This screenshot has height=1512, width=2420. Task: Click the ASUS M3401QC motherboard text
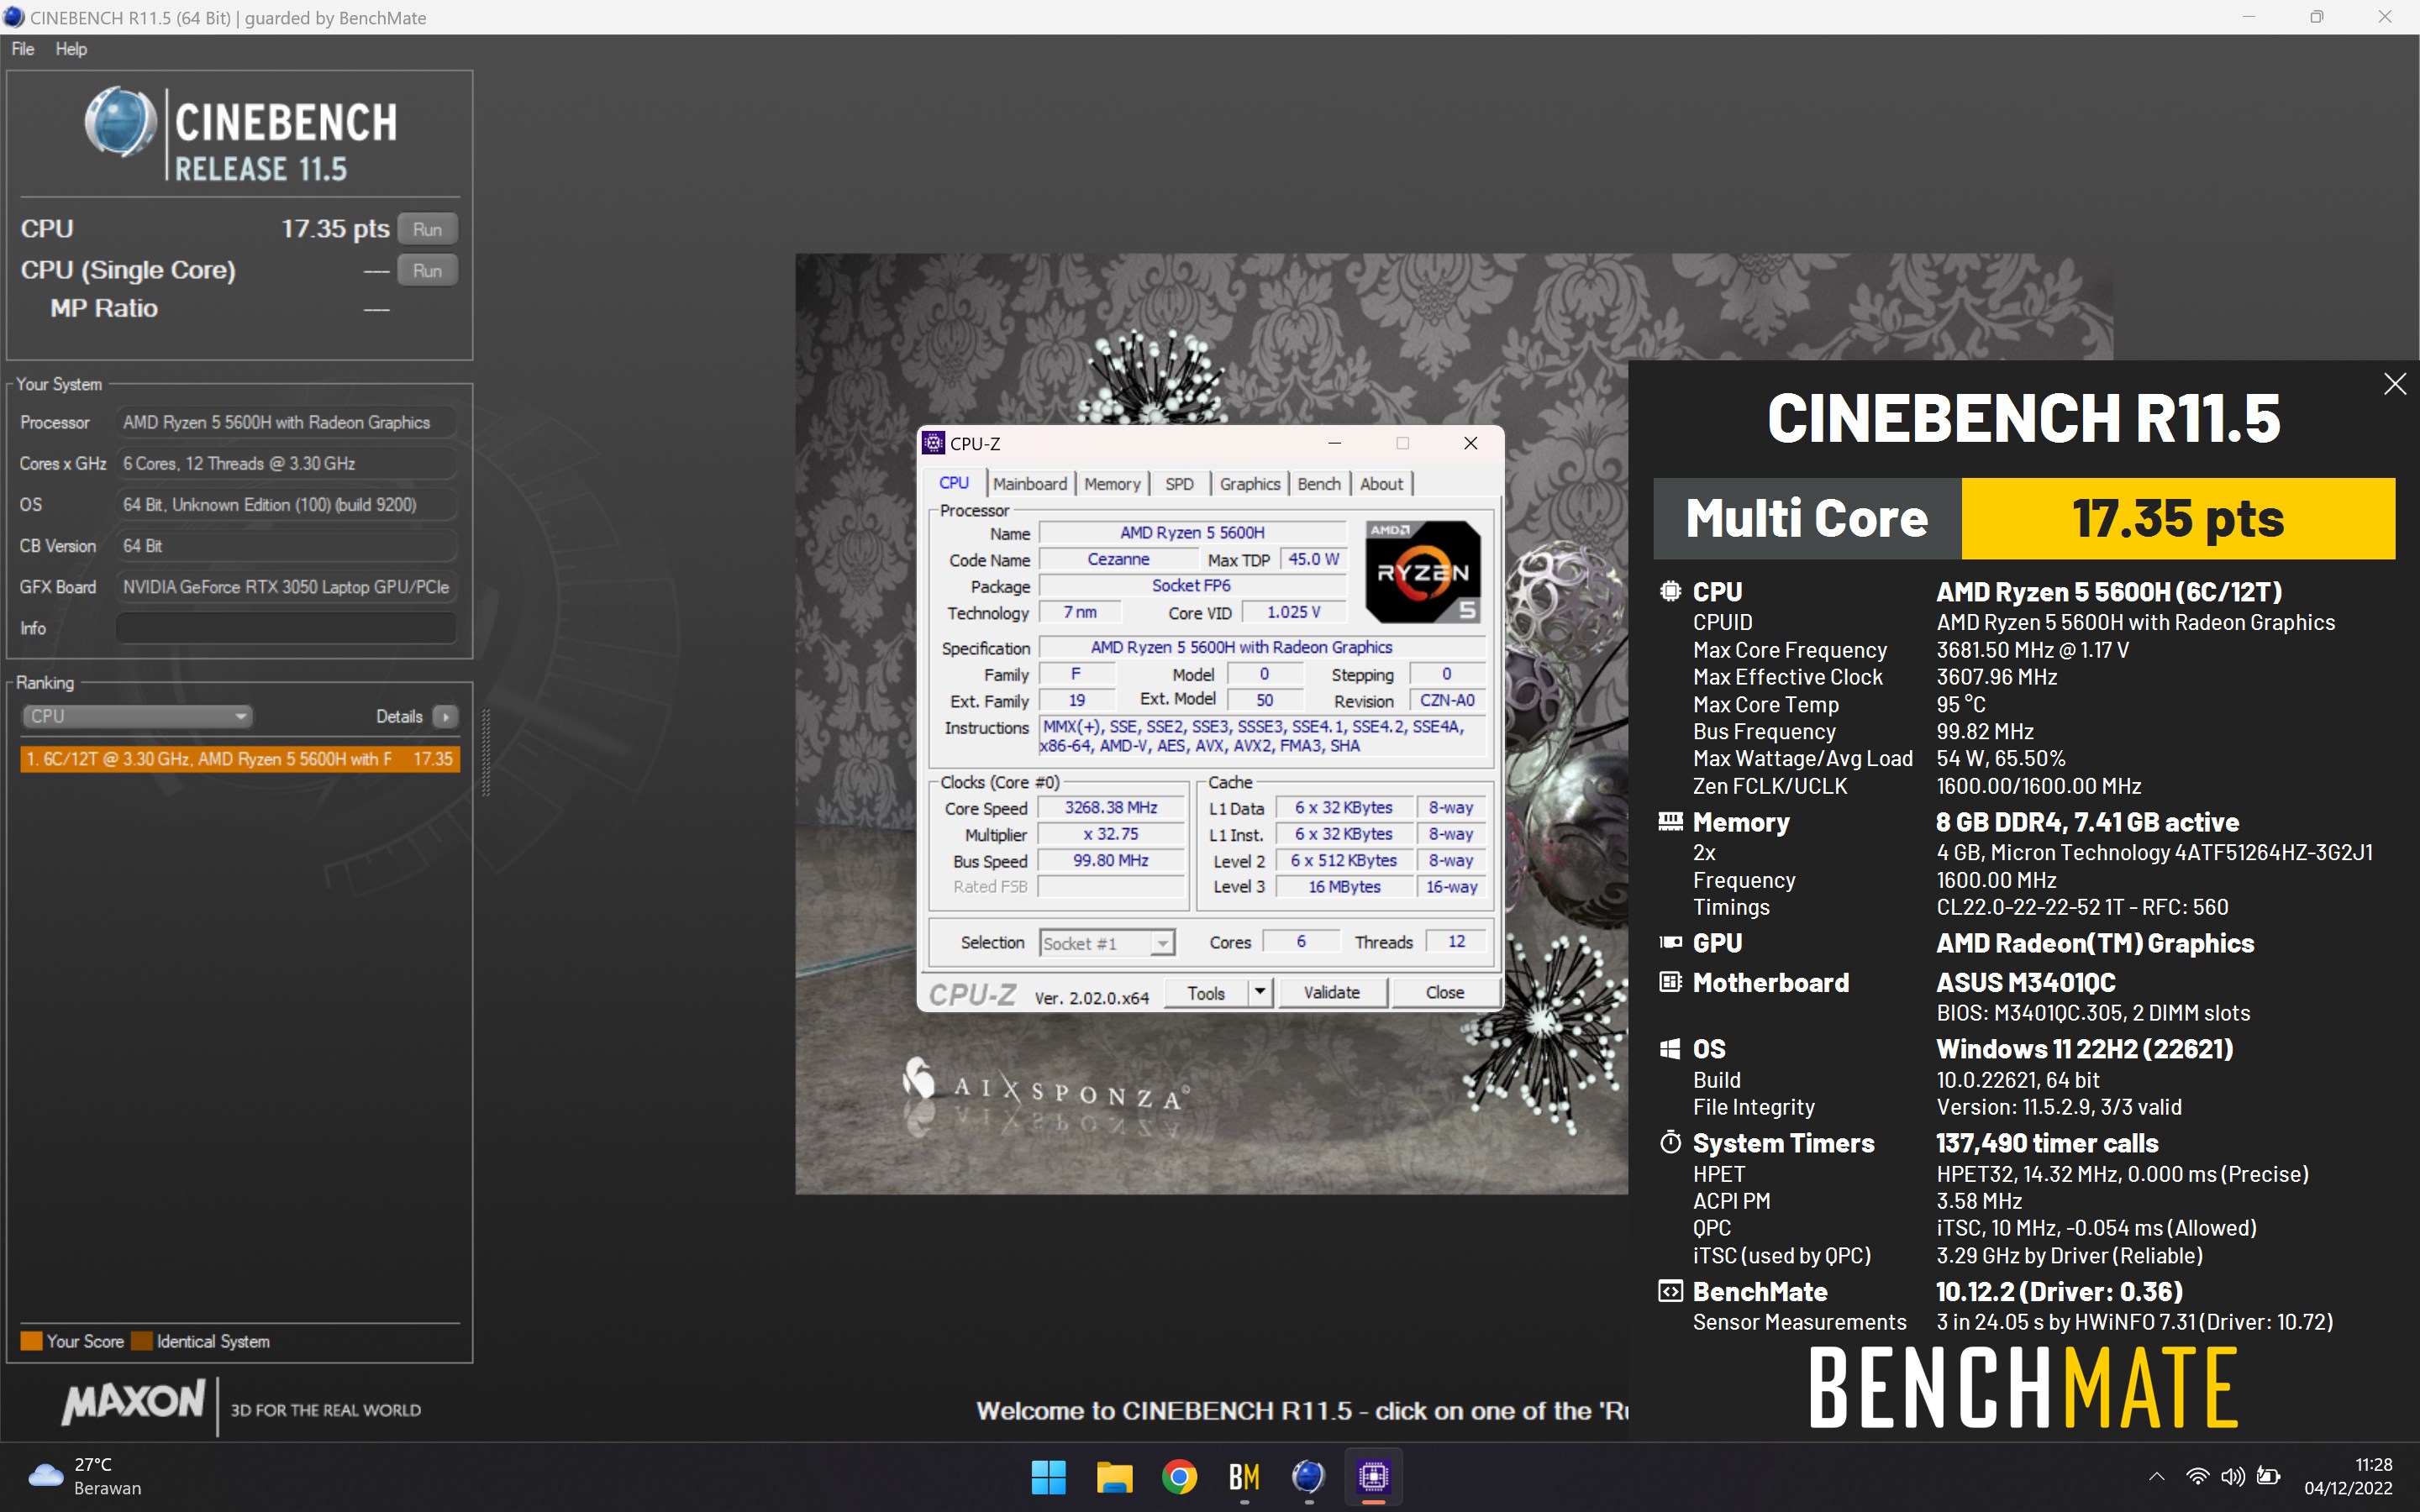click(2026, 982)
